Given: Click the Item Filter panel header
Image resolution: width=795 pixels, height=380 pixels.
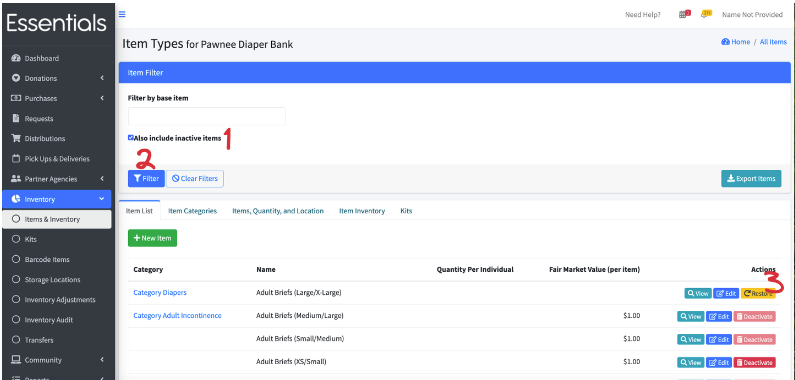Looking at the screenshot, I should point(455,73).
